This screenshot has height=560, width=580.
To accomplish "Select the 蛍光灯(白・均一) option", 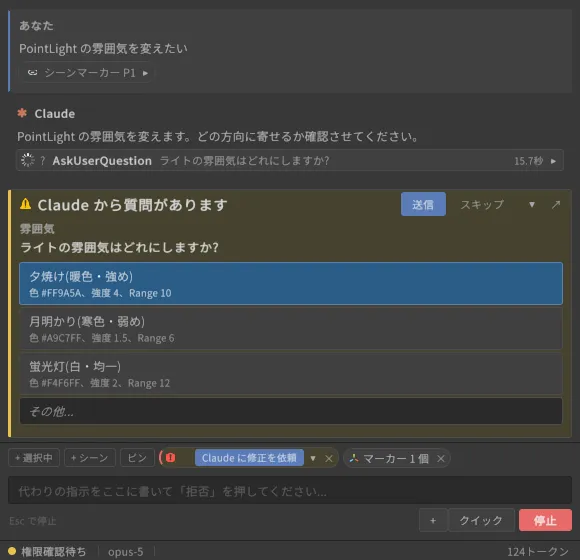I will (x=291, y=374).
